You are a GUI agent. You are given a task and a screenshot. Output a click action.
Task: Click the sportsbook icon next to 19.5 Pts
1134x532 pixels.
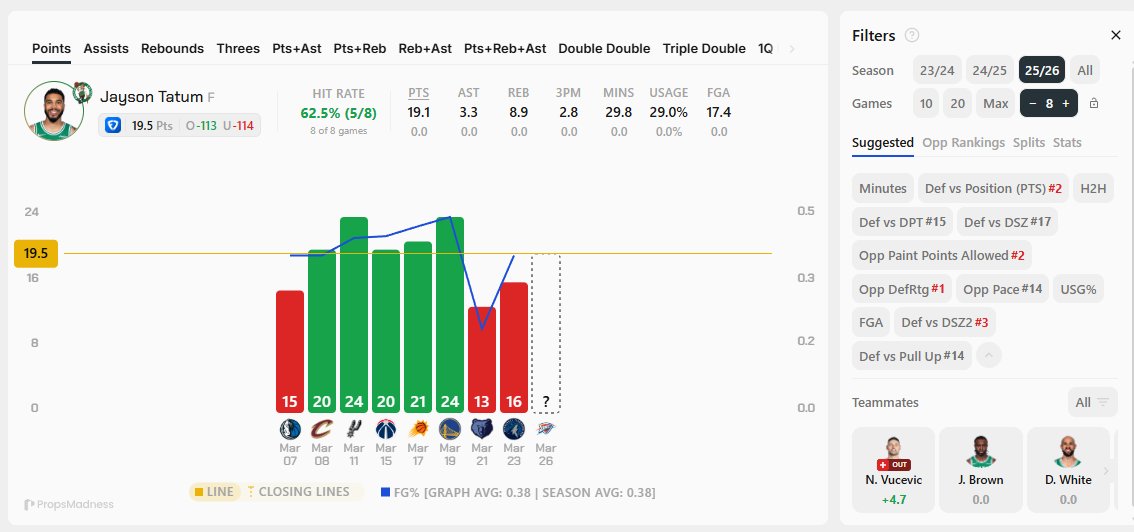point(115,126)
